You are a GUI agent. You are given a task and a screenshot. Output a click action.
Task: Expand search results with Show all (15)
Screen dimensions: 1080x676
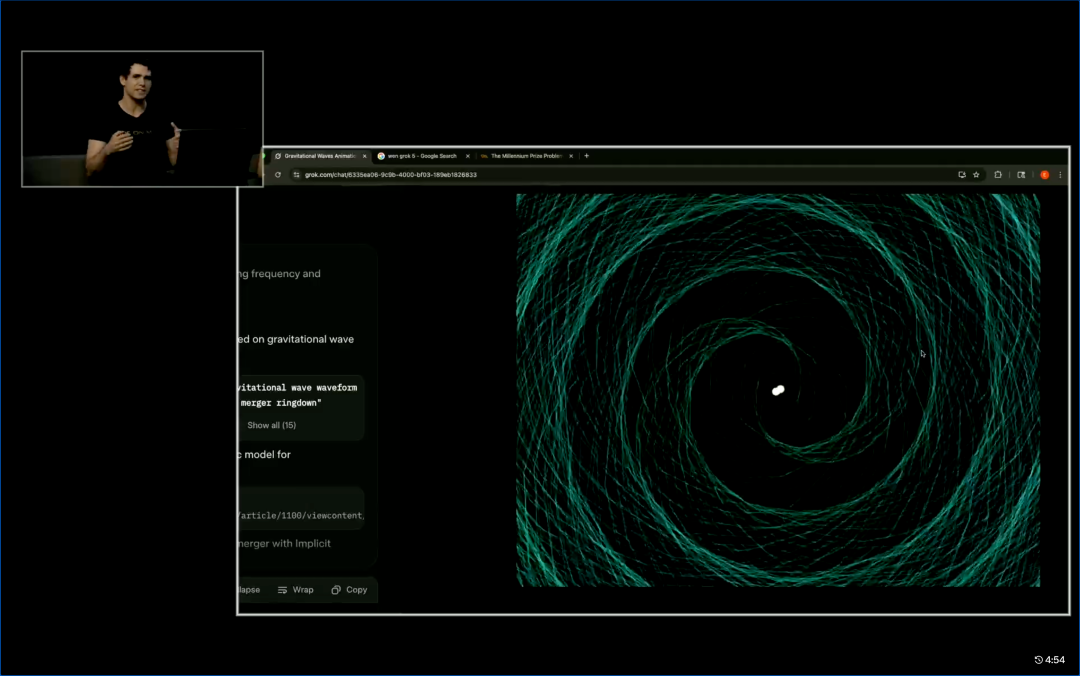point(271,425)
